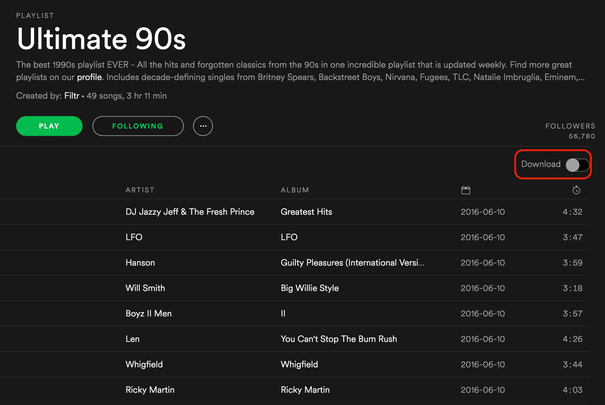
Task: Open the three-dot more options button
Action: 203,126
